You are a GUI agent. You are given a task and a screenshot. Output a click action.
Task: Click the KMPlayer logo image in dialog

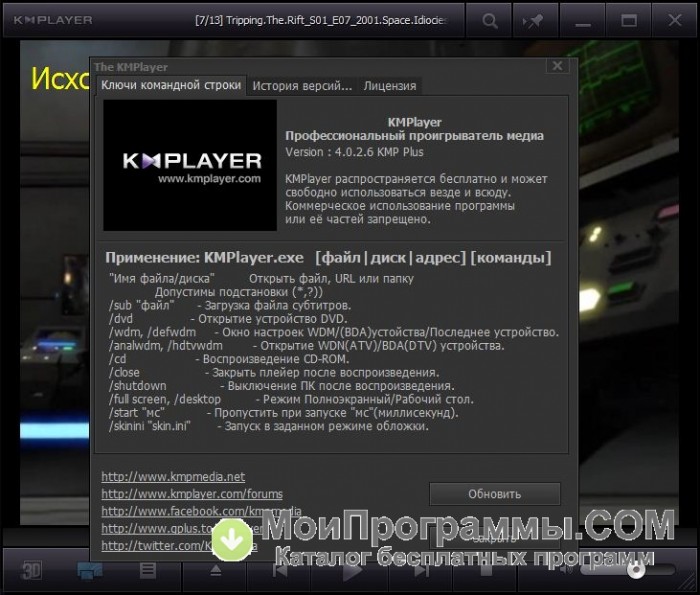[x=190, y=165]
